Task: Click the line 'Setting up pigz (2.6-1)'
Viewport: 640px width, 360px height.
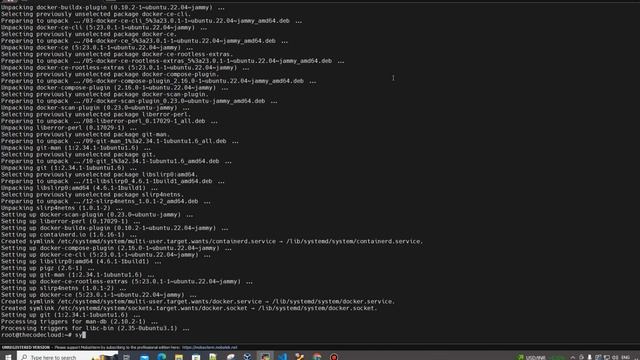Action: (47, 268)
